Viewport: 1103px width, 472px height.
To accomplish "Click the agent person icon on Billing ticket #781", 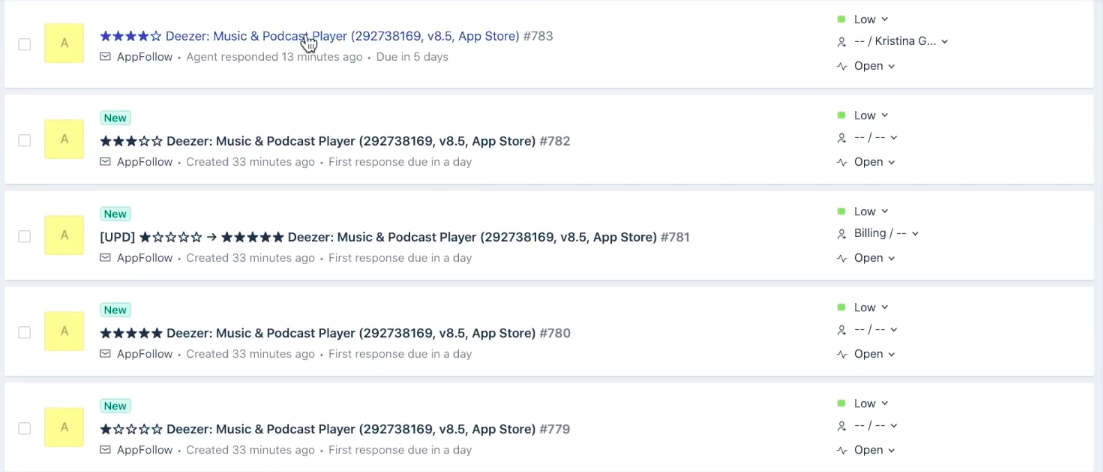I will [841, 234].
